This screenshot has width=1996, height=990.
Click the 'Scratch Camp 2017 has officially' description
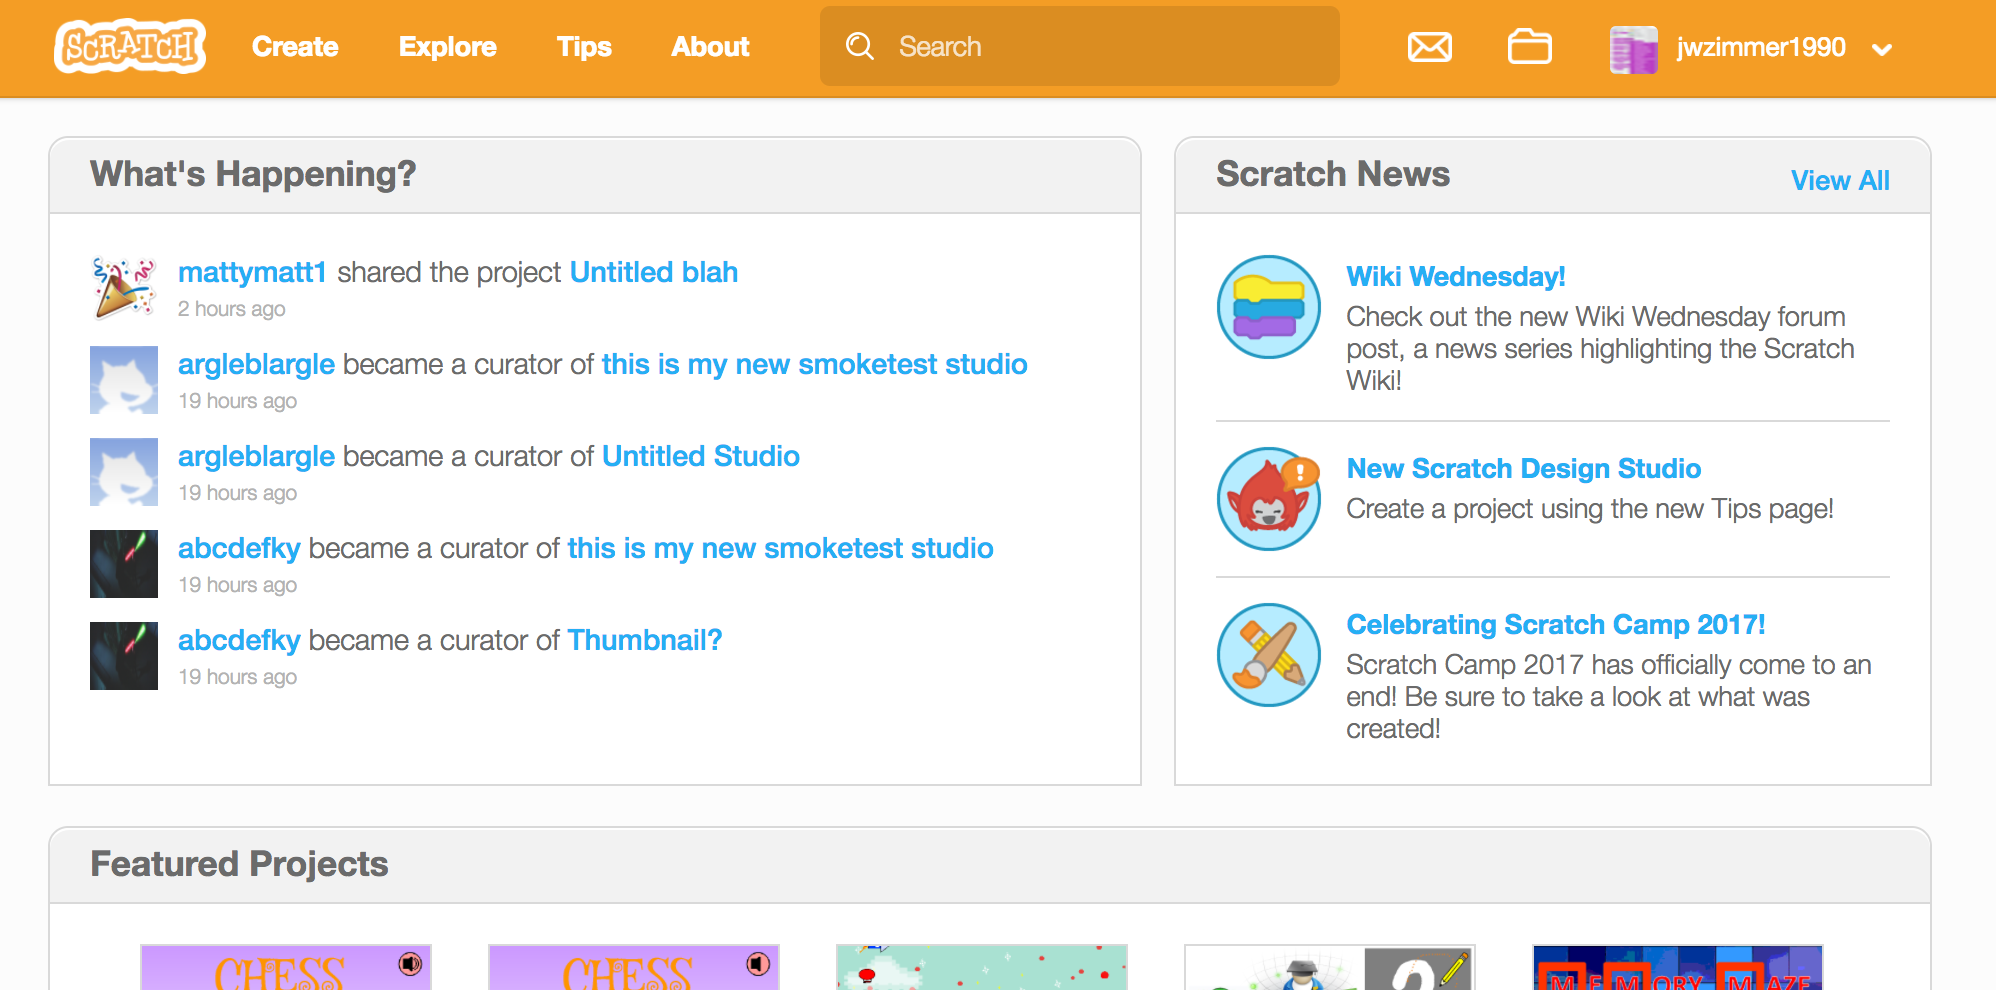[x=1609, y=696]
